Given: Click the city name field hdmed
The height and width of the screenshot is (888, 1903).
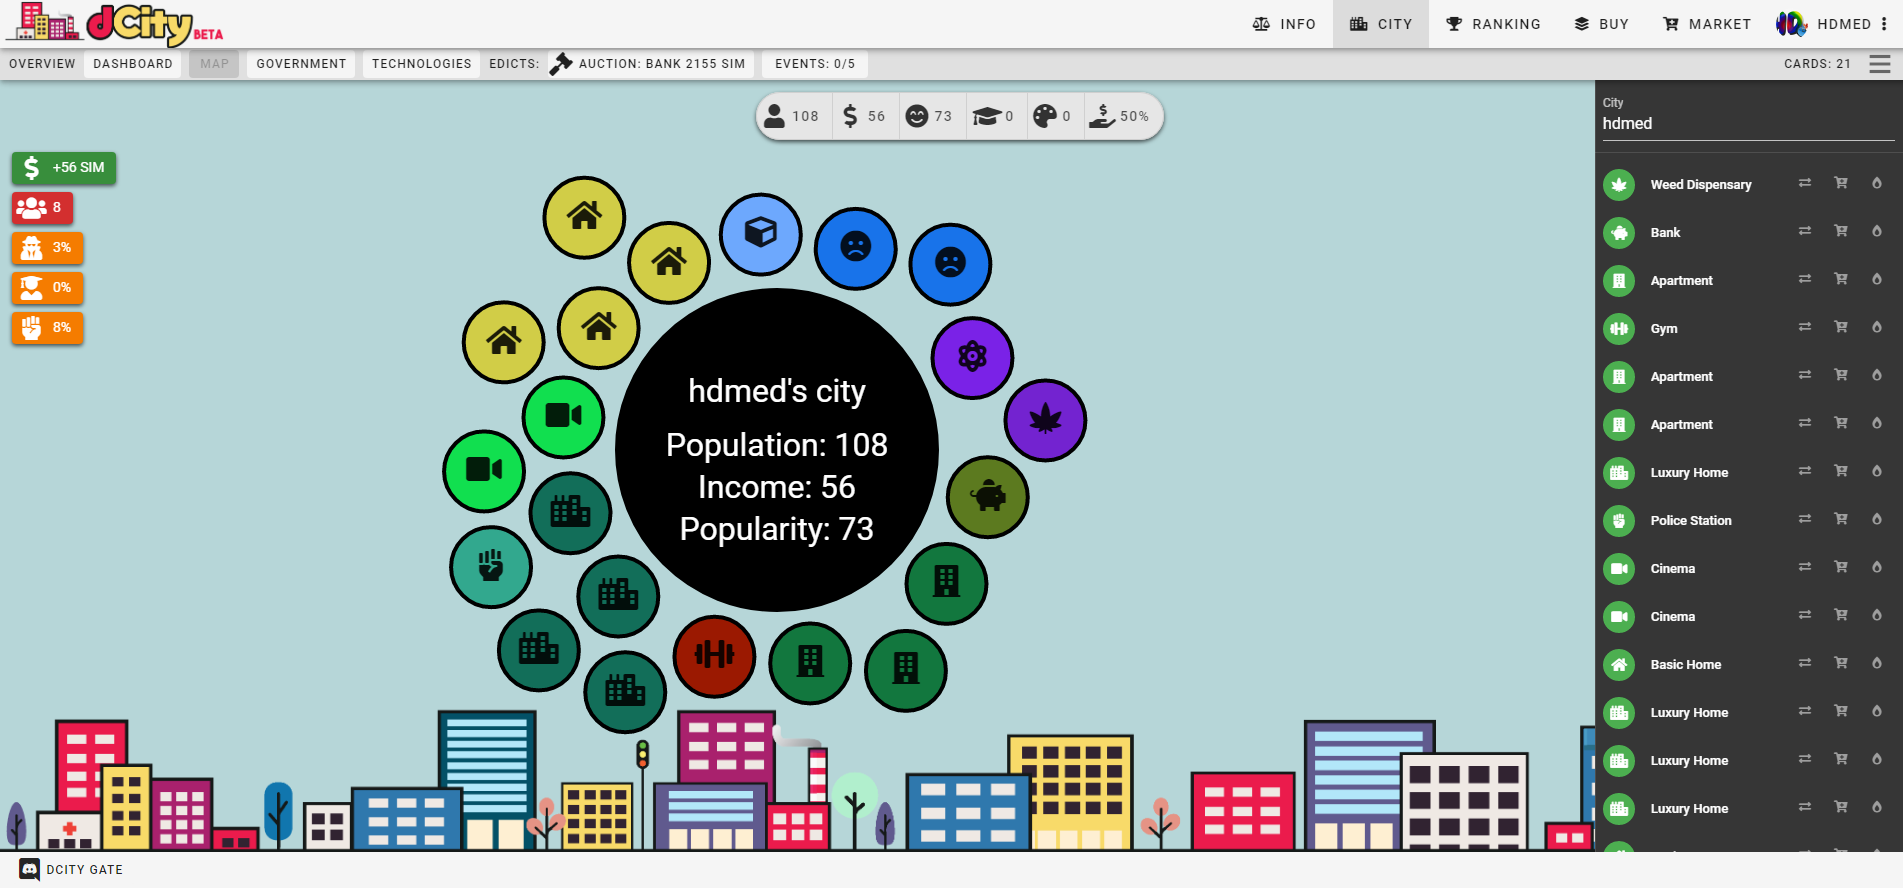Looking at the screenshot, I should pos(1748,124).
